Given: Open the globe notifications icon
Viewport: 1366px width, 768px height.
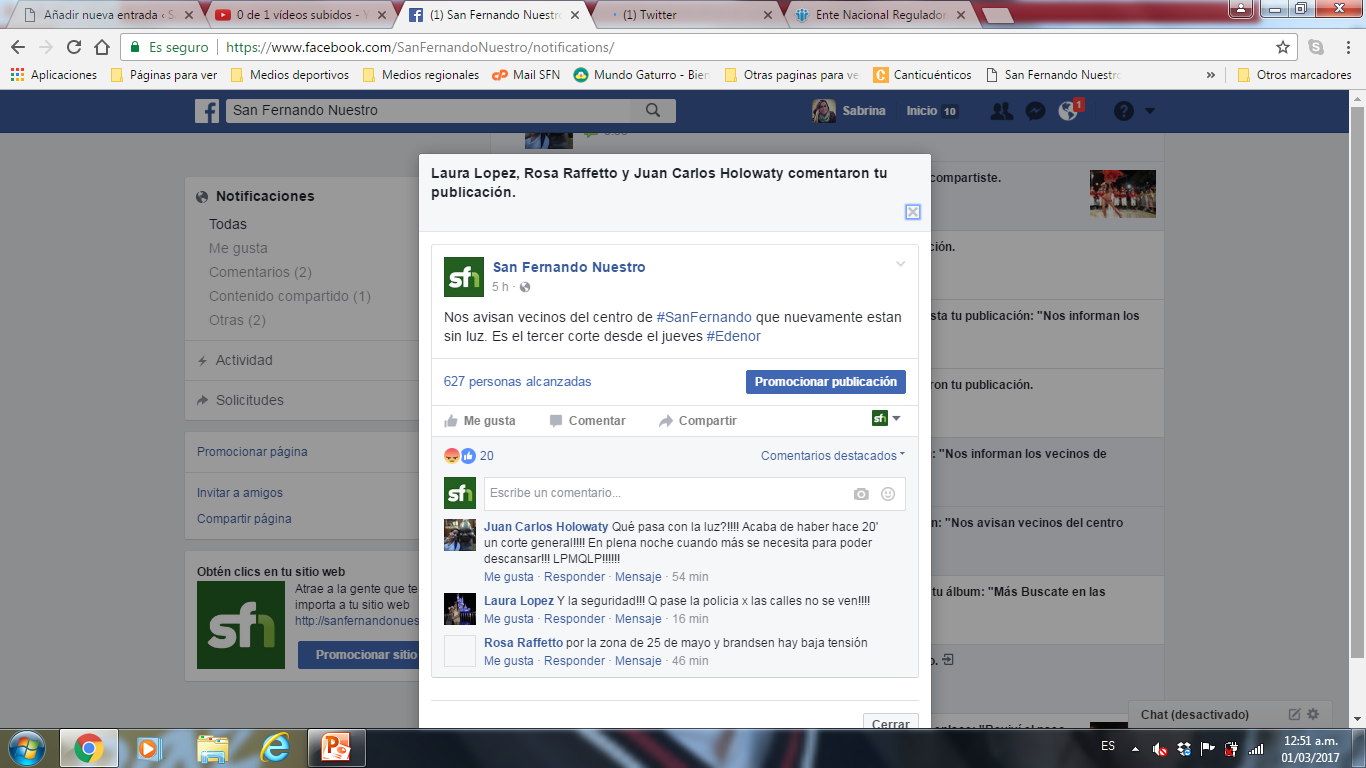Looking at the screenshot, I should click(1068, 111).
